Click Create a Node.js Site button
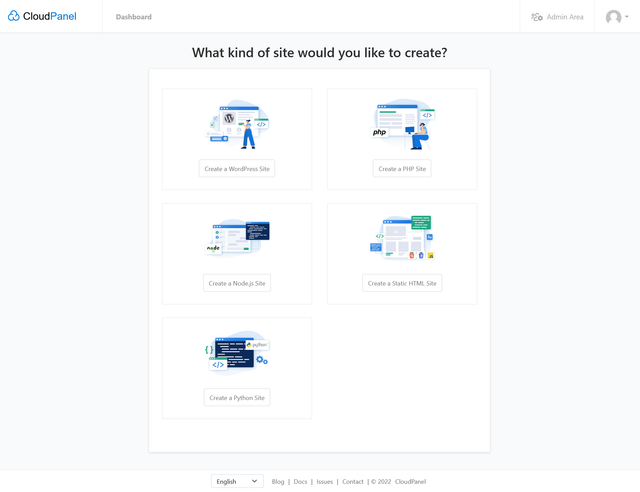Viewport: 640px width, 492px height. (x=237, y=283)
